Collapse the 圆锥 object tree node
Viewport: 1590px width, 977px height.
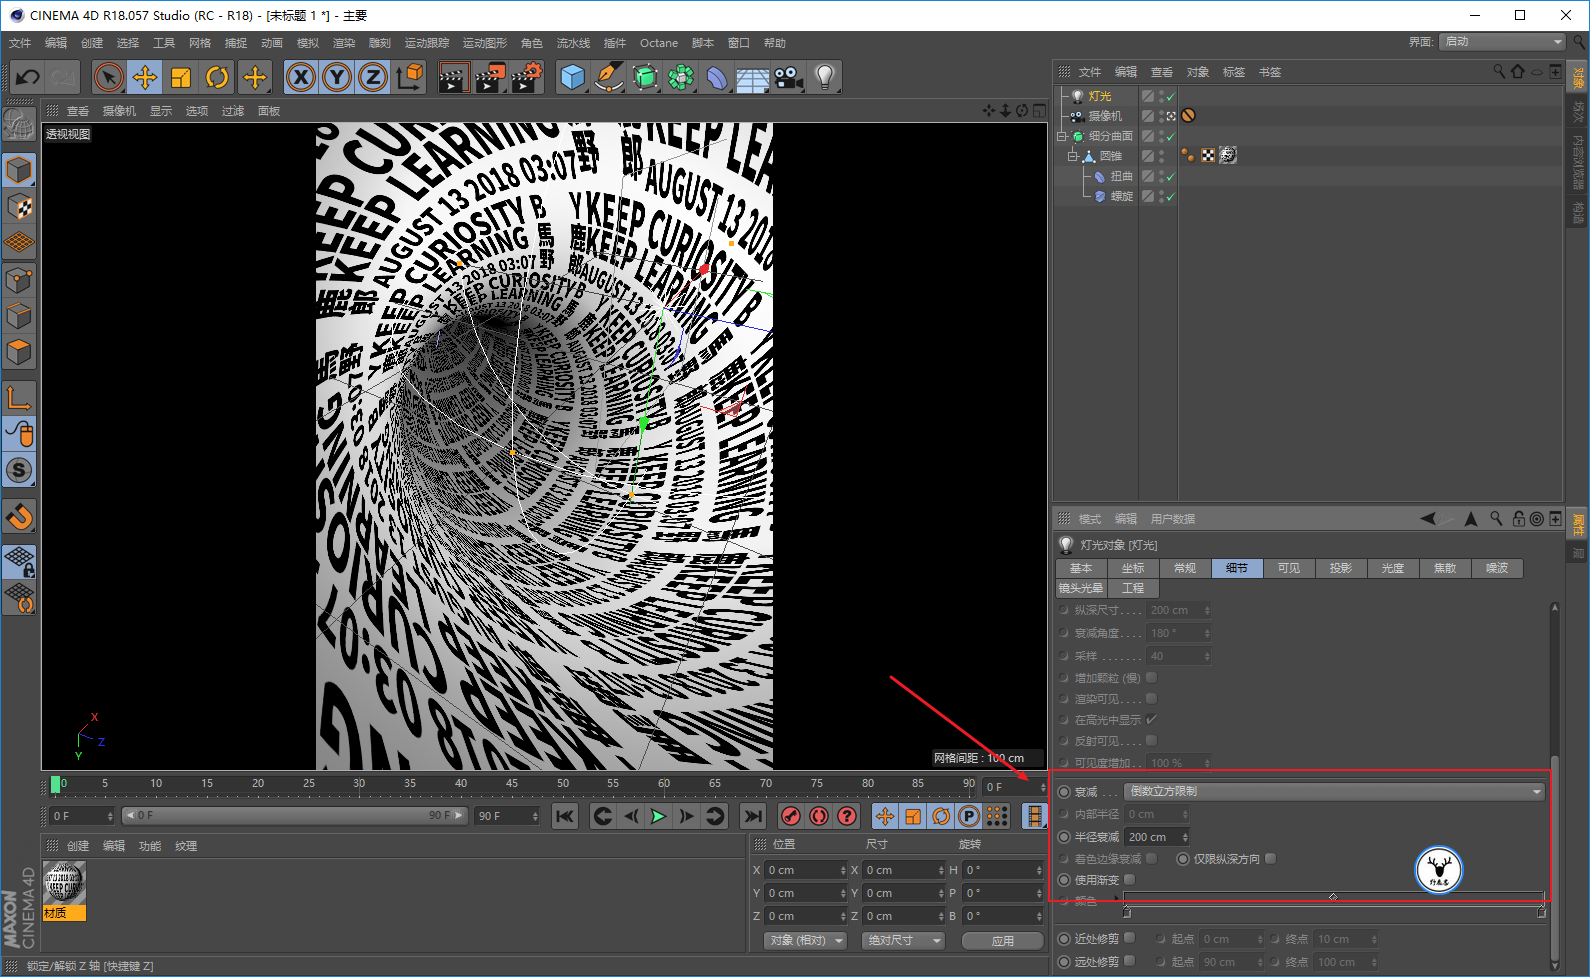1072,156
